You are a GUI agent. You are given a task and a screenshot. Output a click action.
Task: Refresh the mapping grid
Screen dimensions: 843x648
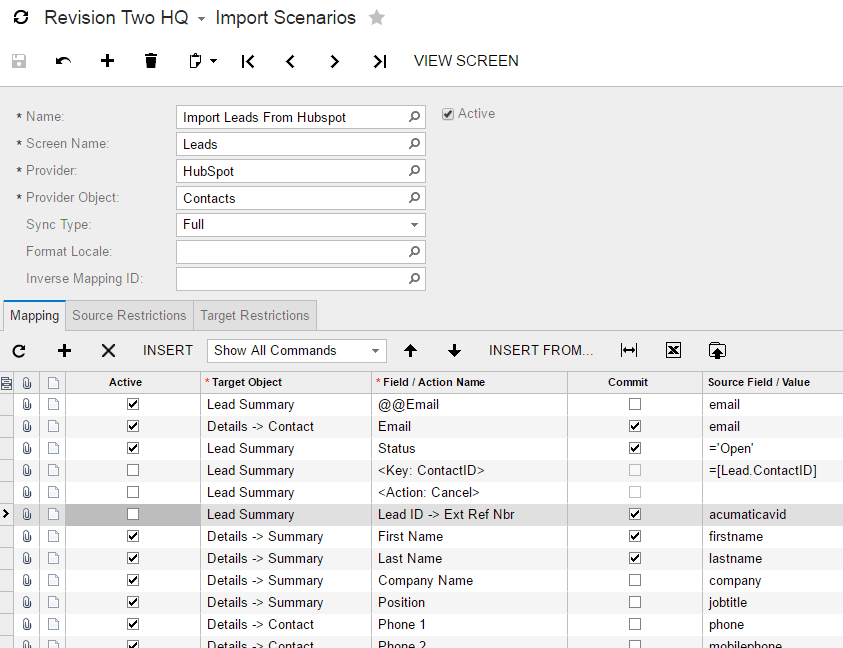(19, 351)
